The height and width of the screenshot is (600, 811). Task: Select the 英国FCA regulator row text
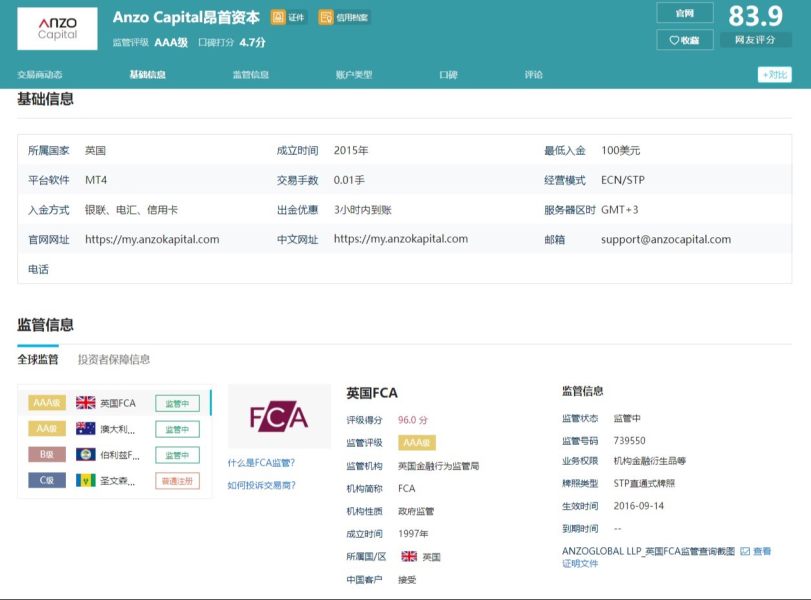118,403
